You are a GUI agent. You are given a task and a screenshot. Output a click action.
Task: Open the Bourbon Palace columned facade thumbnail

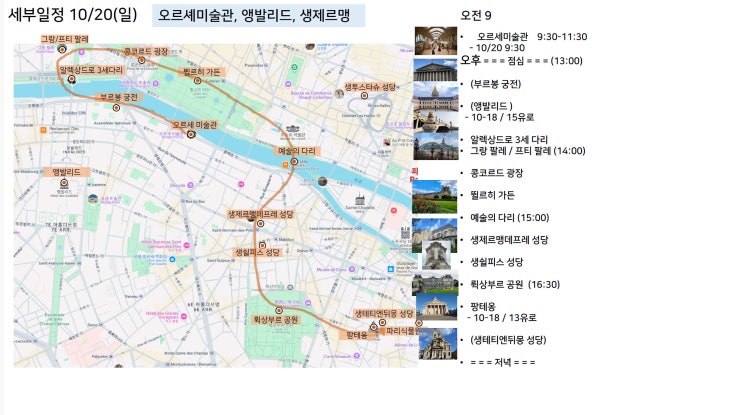pyautogui.click(x=435, y=70)
